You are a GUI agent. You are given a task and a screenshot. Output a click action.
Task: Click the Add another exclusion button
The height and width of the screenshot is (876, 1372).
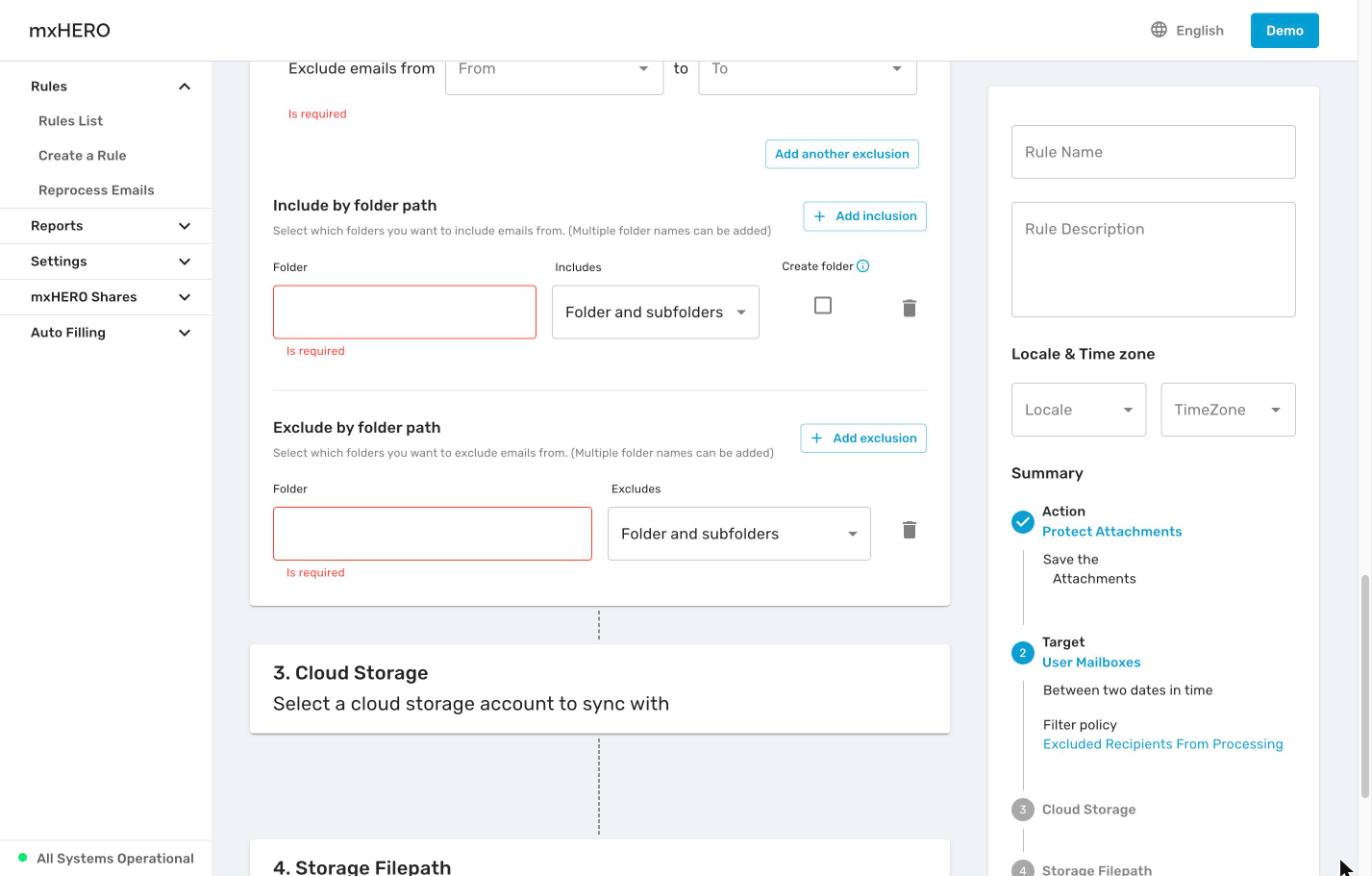(x=842, y=154)
